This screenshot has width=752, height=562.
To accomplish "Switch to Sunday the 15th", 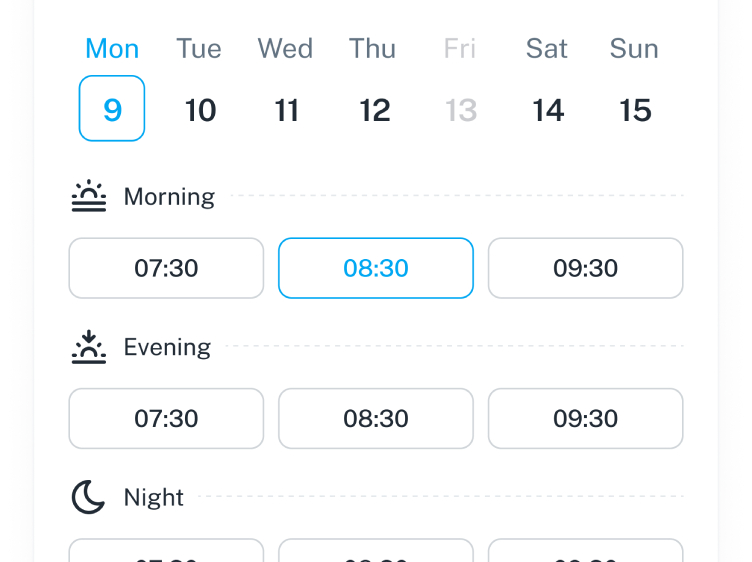I will 635,109.
